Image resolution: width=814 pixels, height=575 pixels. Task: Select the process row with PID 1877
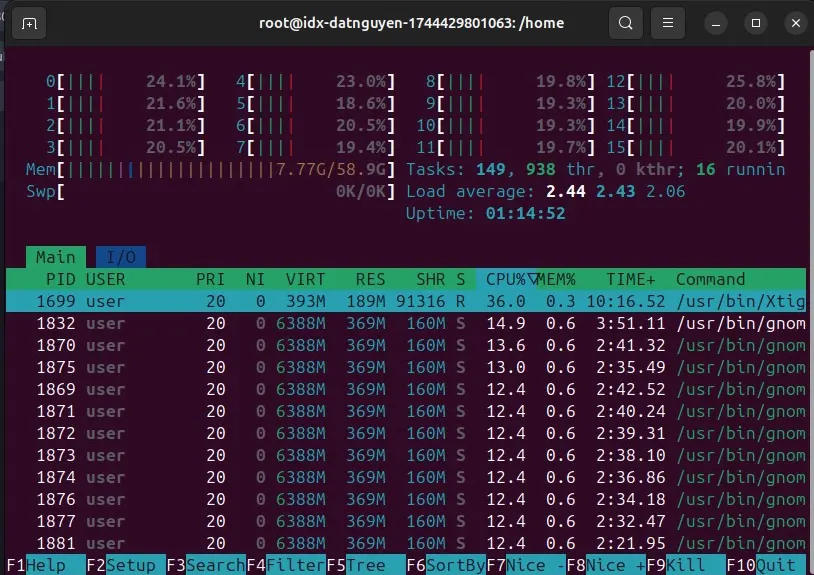click(x=406, y=521)
